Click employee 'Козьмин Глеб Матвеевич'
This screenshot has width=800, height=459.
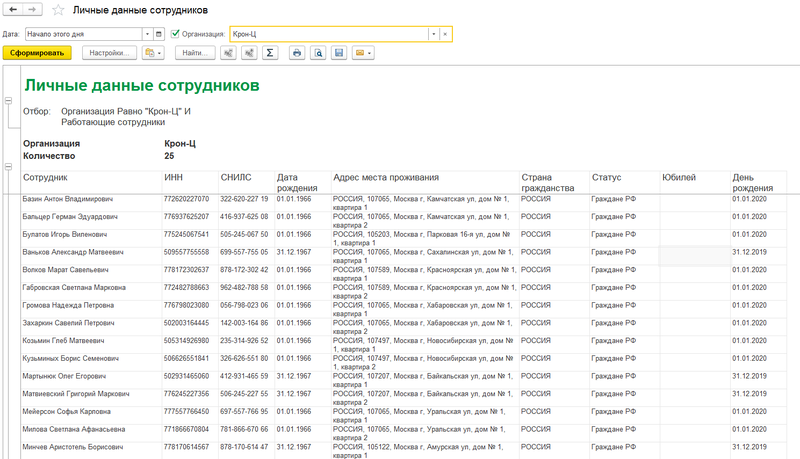point(63,341)
